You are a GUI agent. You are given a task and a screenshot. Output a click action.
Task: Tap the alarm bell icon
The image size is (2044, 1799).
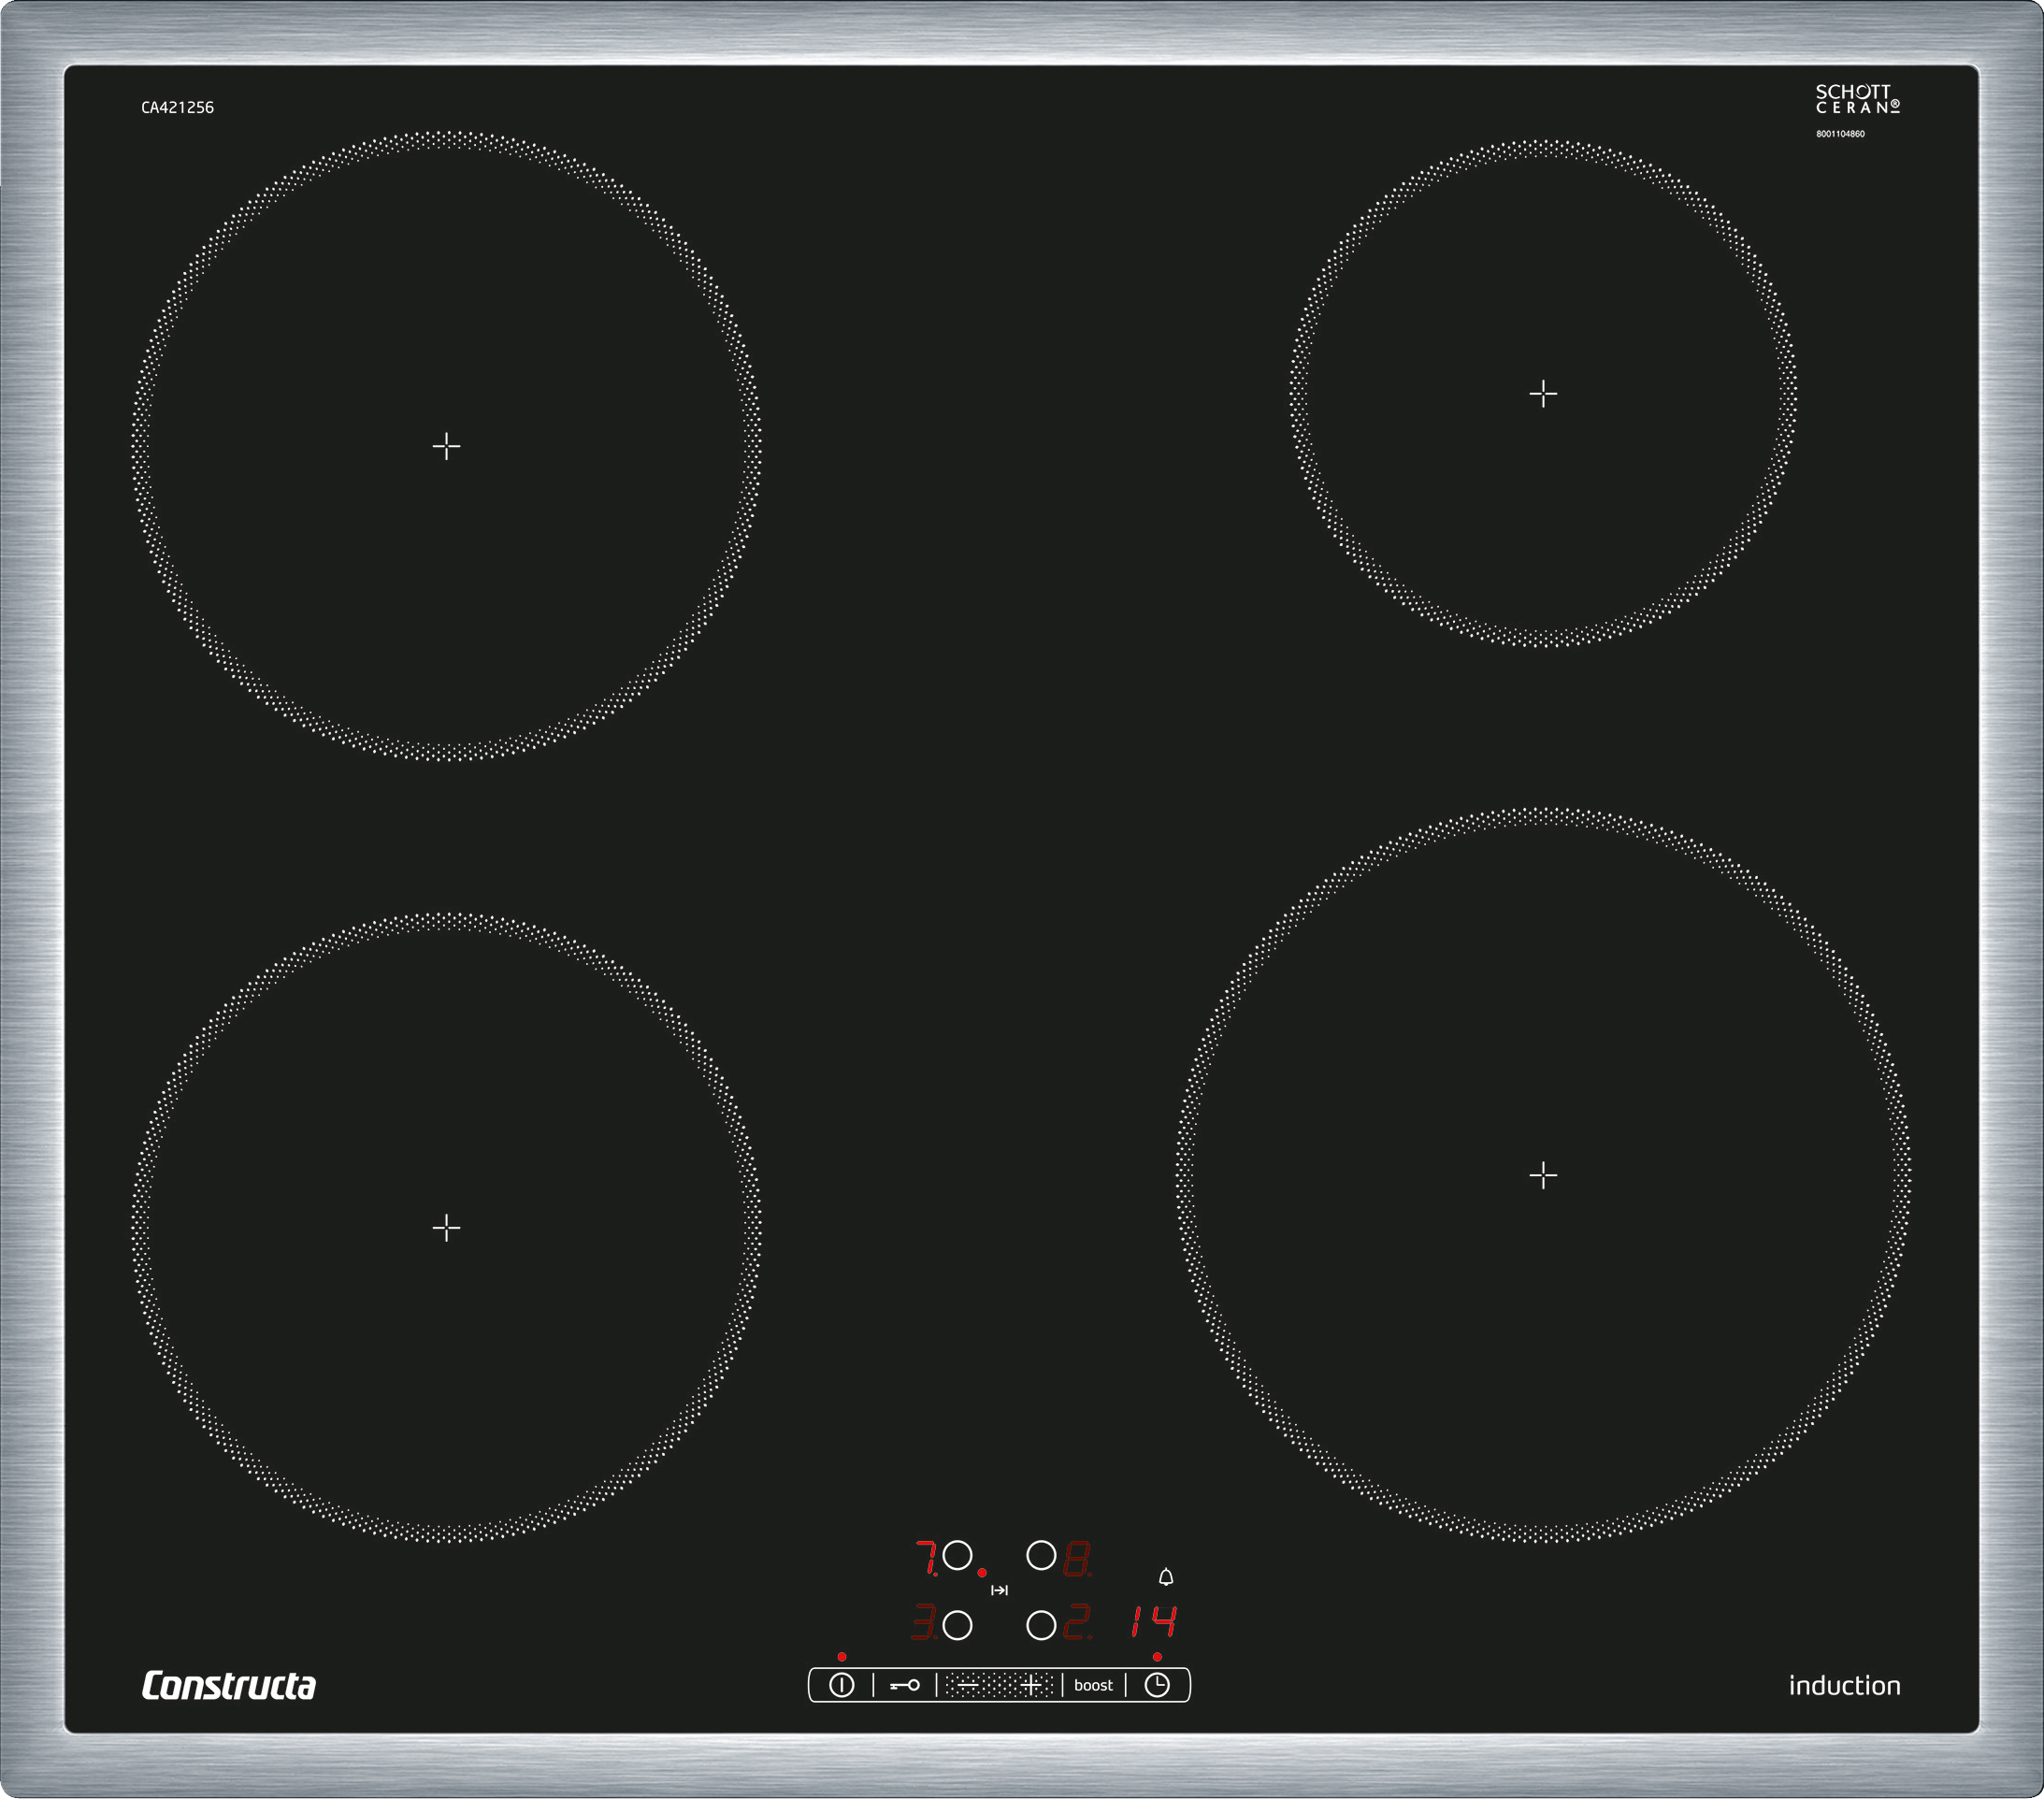[x=1165, y=1577]
